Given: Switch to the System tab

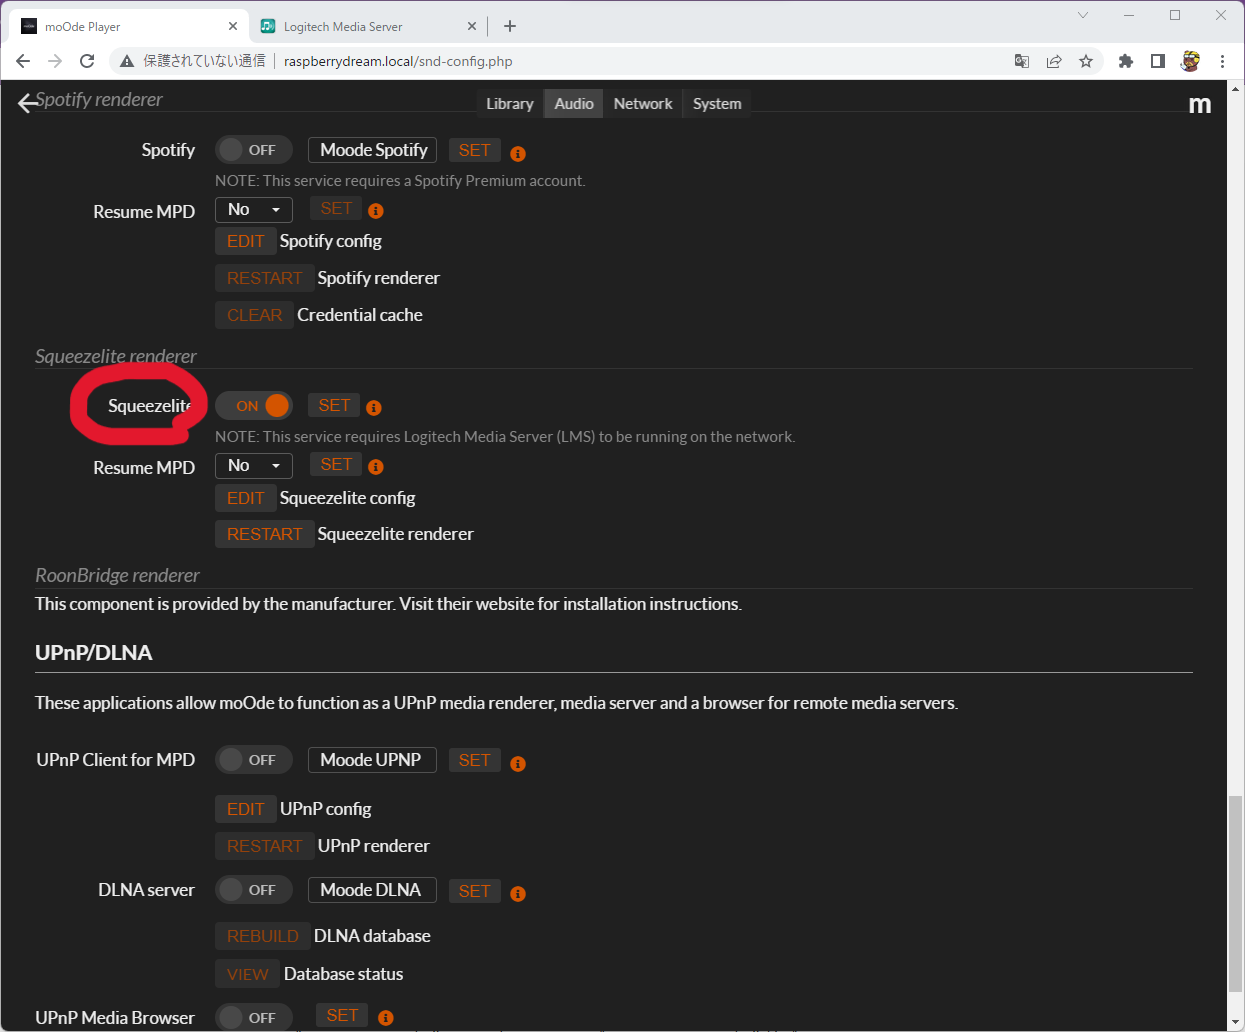Looking at the screenshot, I should click(x=717, y=104).
